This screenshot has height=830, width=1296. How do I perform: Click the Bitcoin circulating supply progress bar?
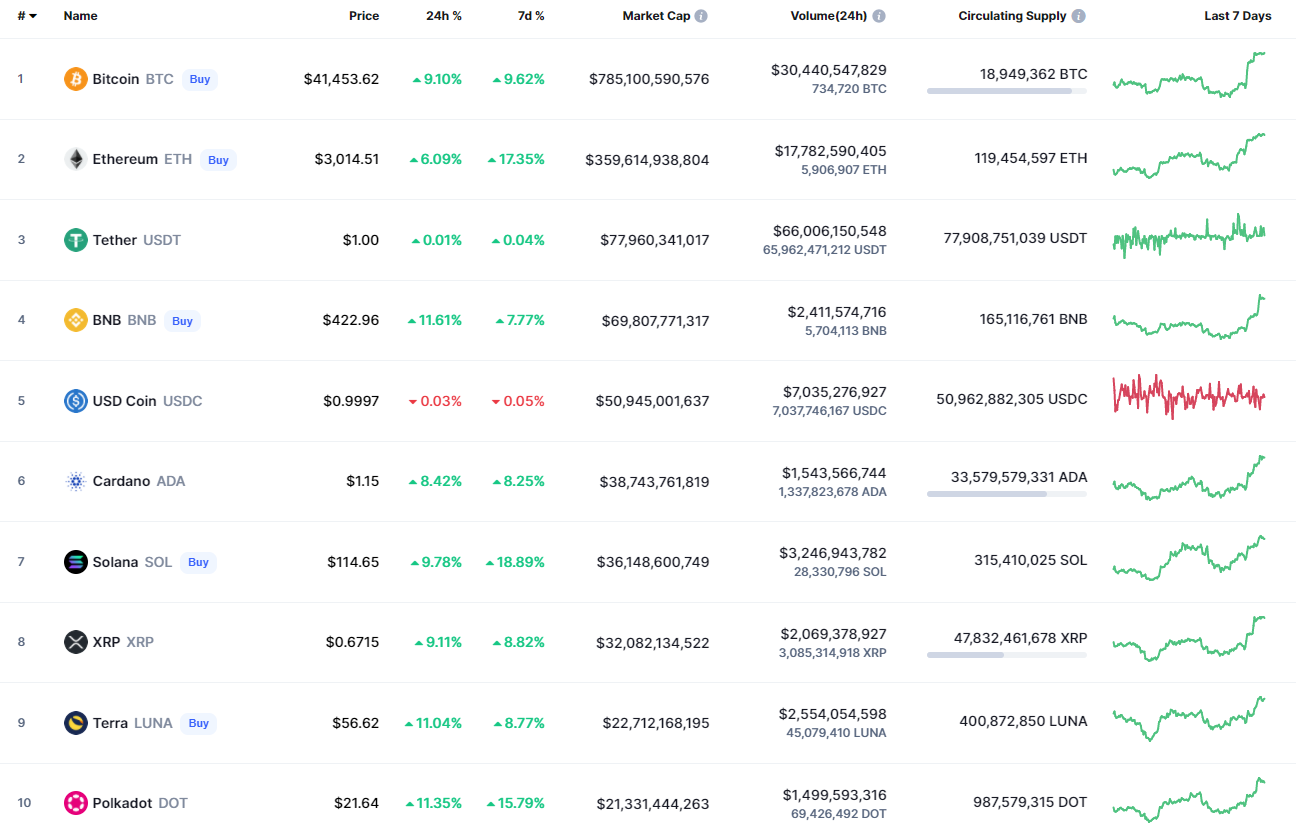pyautogui.click(x=1006, y=91)
